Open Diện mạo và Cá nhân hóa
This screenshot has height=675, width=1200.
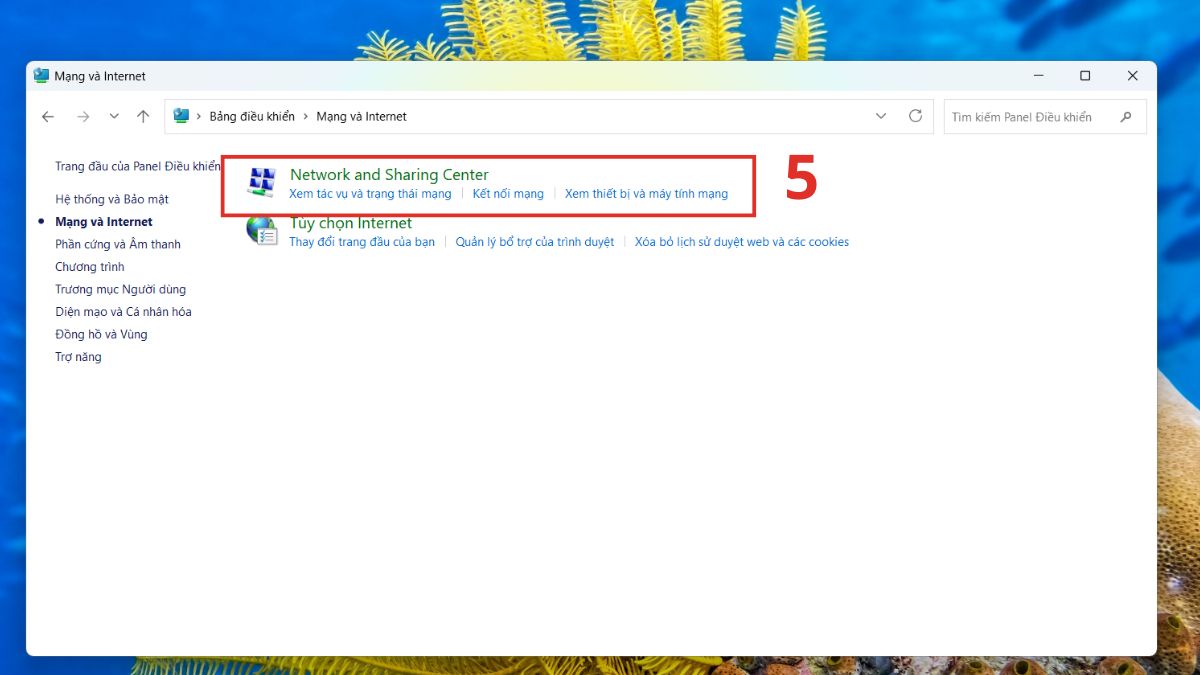coord(123,312)
